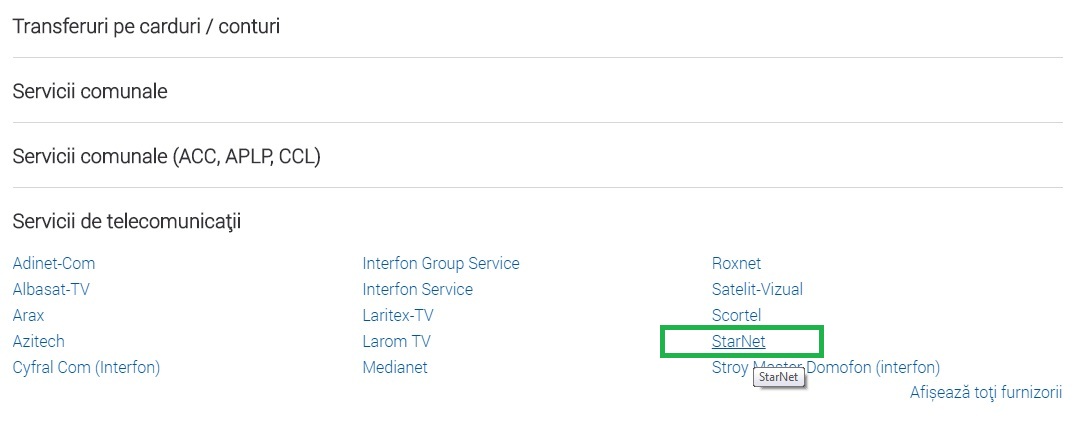Expand the Servicii comunale section
Image resolution: width=1077 pixels, height=421 pixels.
click(x=90, y=91)
